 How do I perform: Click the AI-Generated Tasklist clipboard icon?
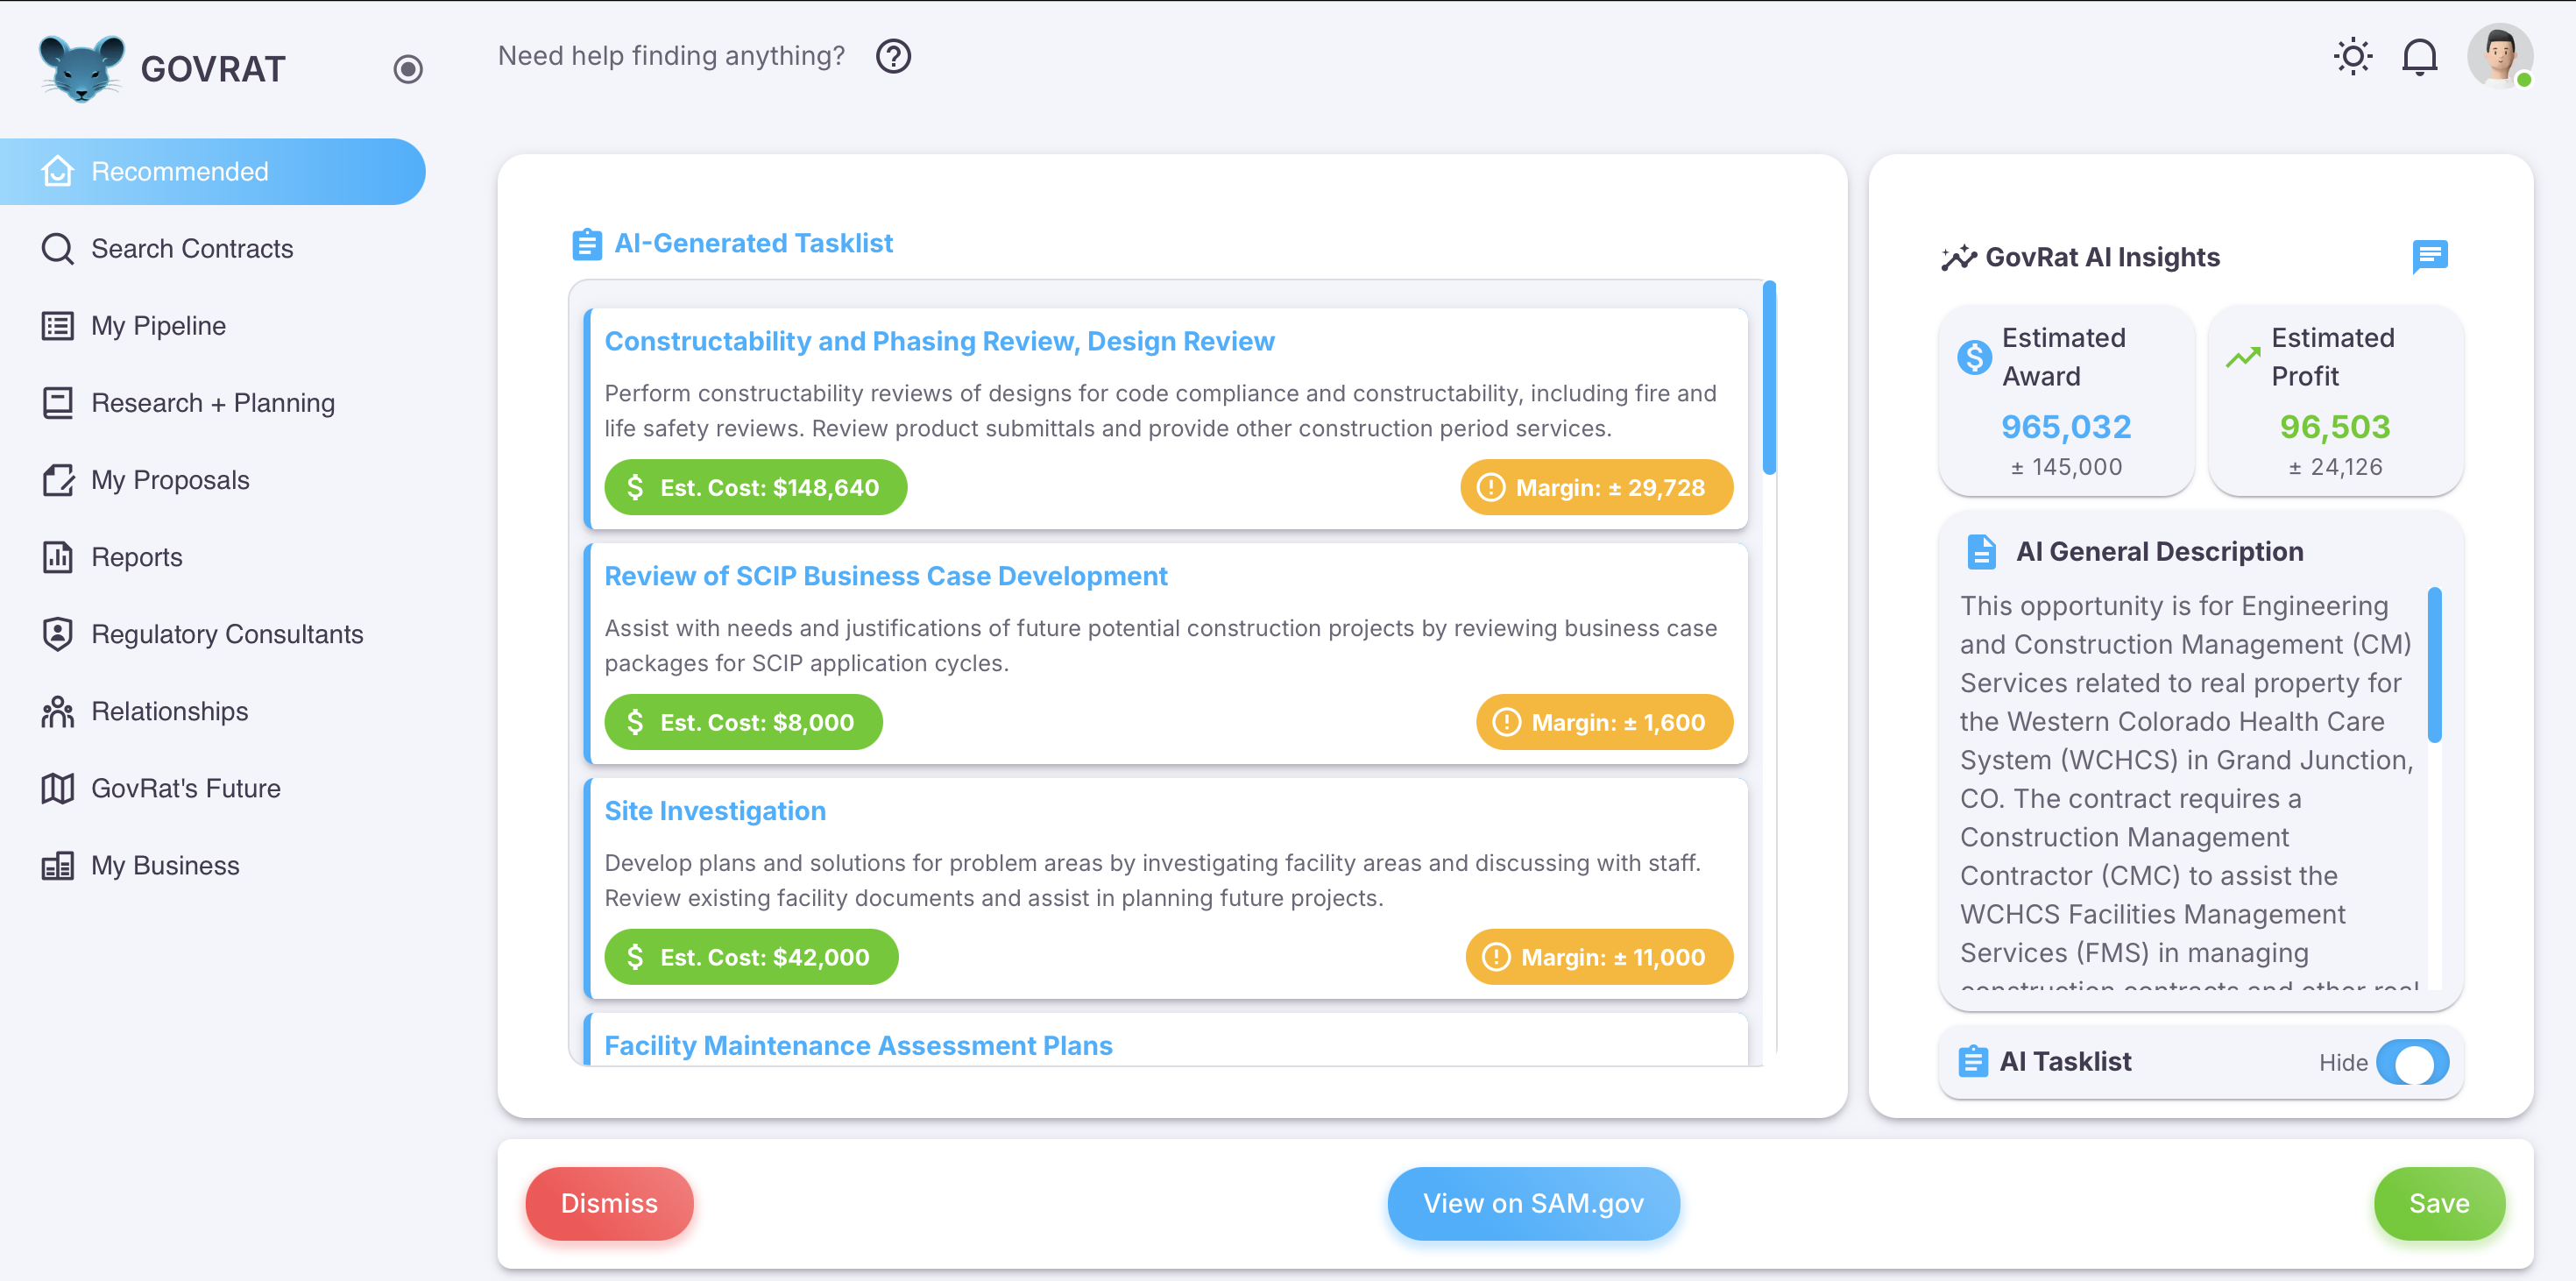586,243
